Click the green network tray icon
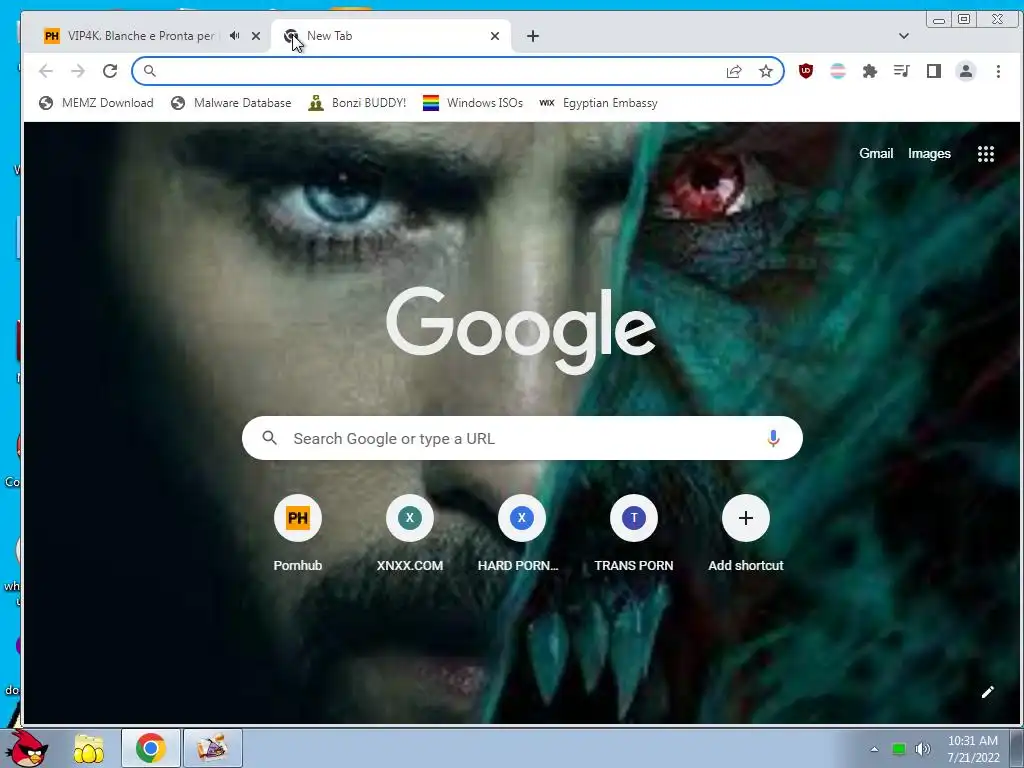The width and height of the screenshot is (1024, 768). 899,750
